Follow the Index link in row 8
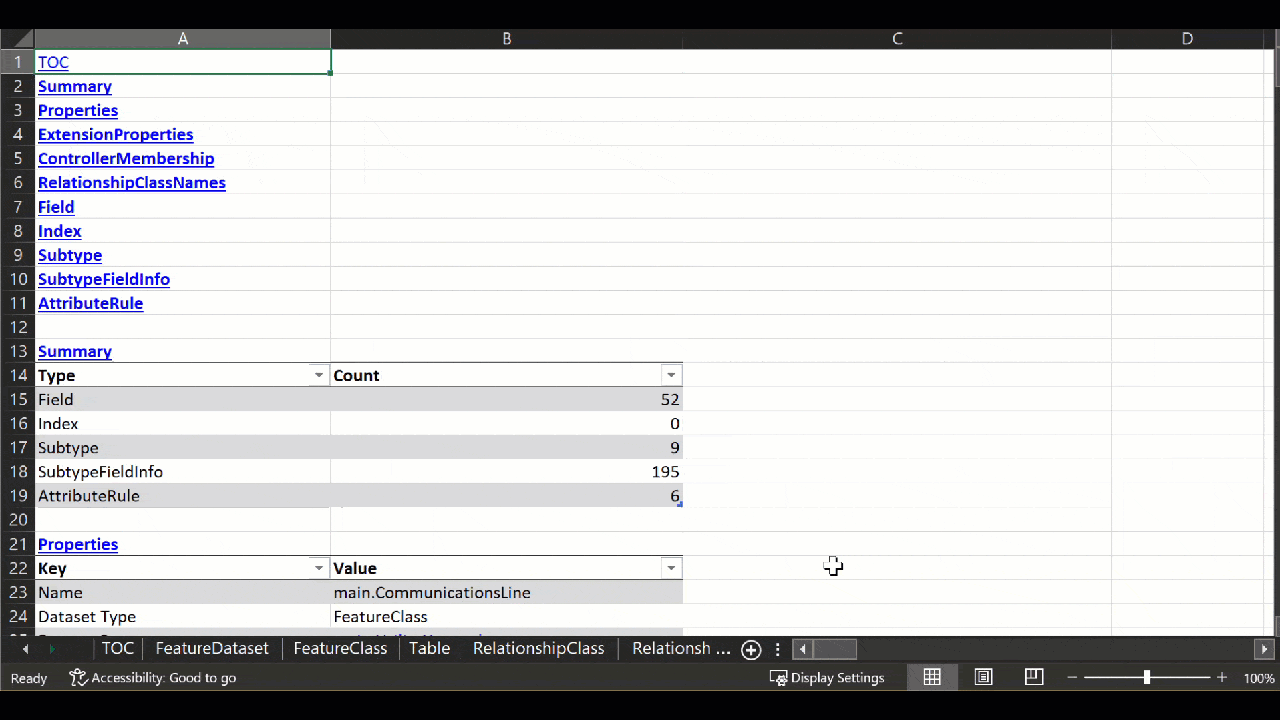Viewport: 1280px width, 720px height. 60,230
